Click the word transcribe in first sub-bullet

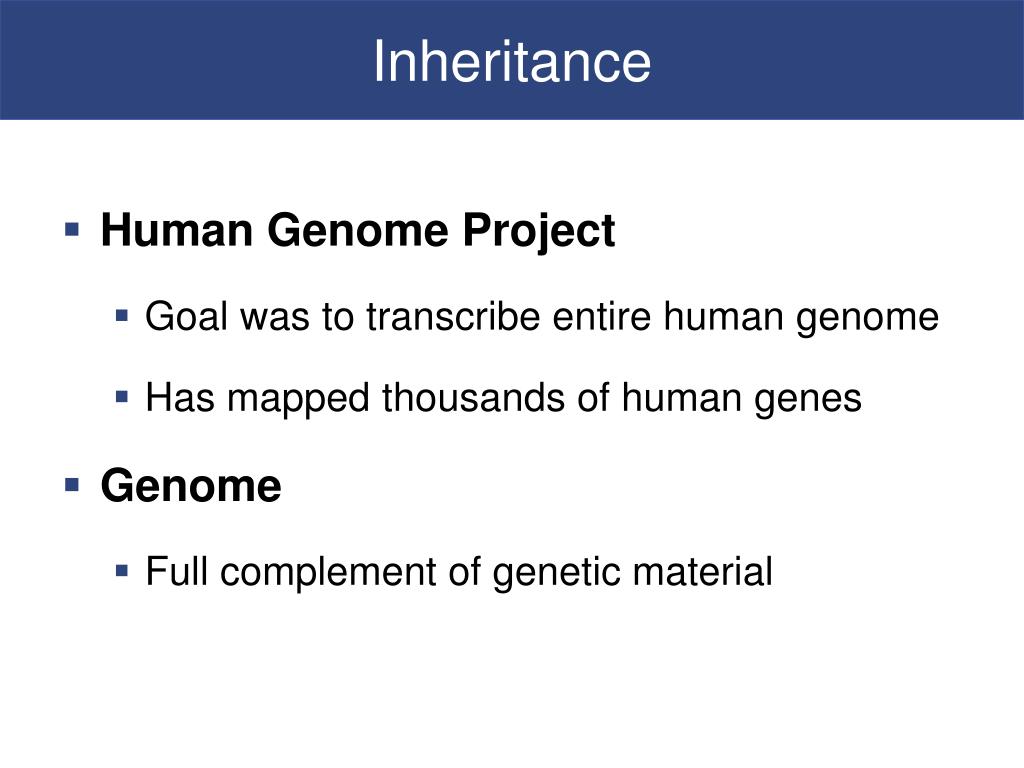(x=453, y=316)
